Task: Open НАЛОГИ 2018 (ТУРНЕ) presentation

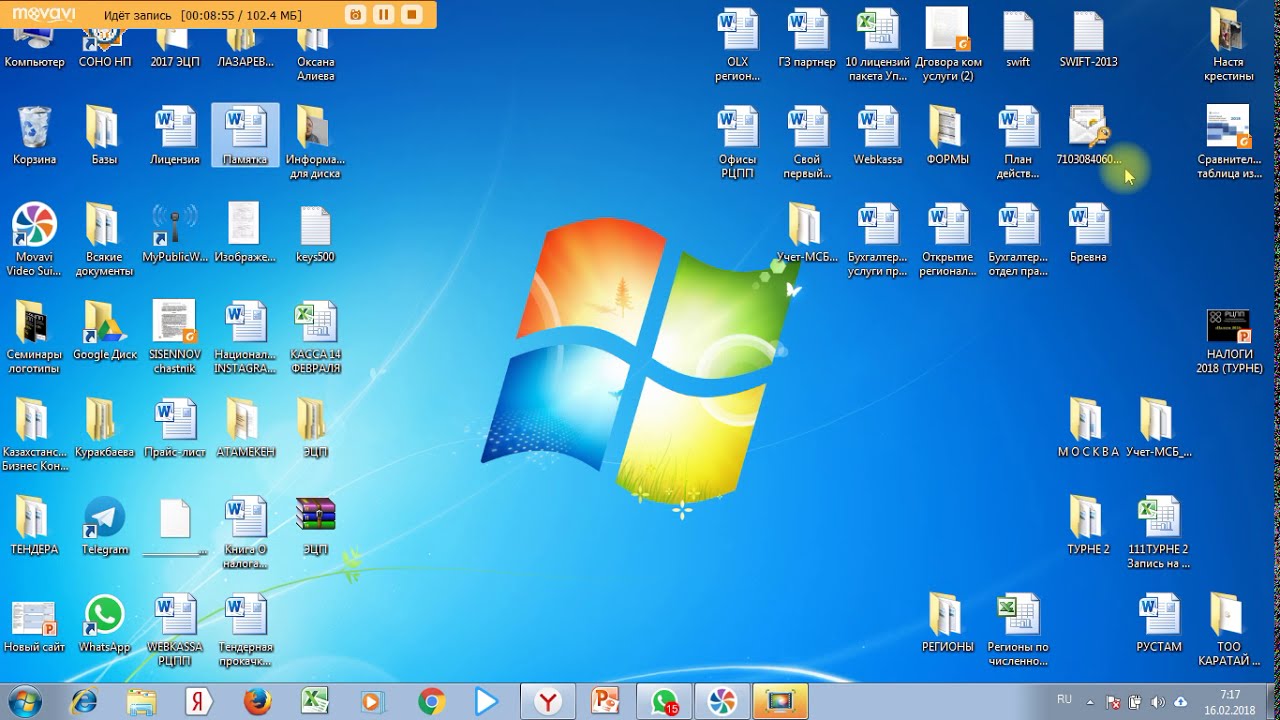Action: 1229,340
